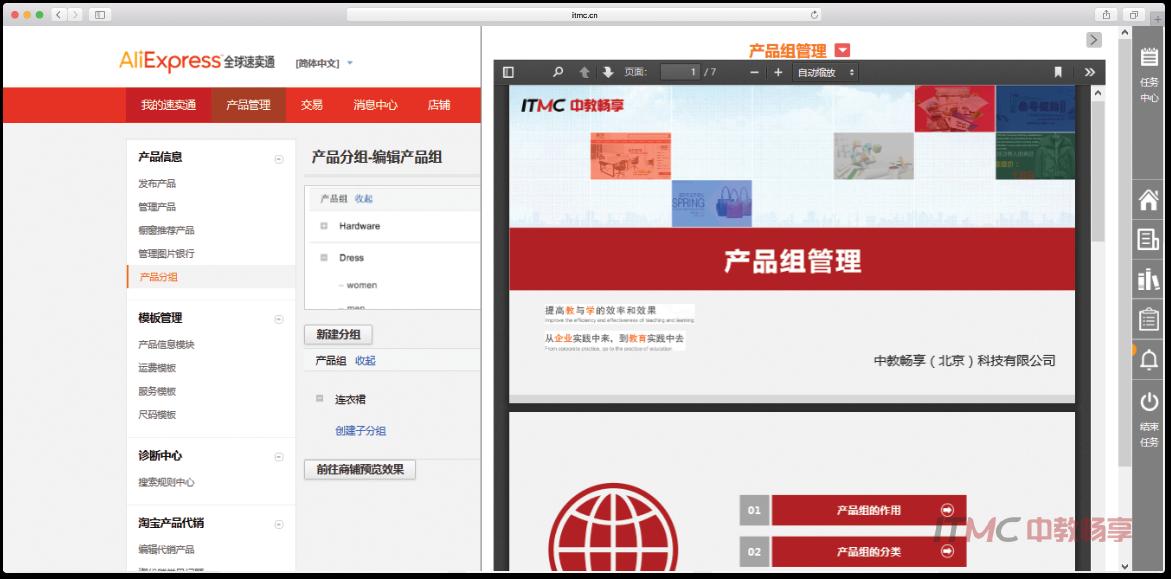
Task: Click the 新建分组 button
Action: click(x=338, y=334)
